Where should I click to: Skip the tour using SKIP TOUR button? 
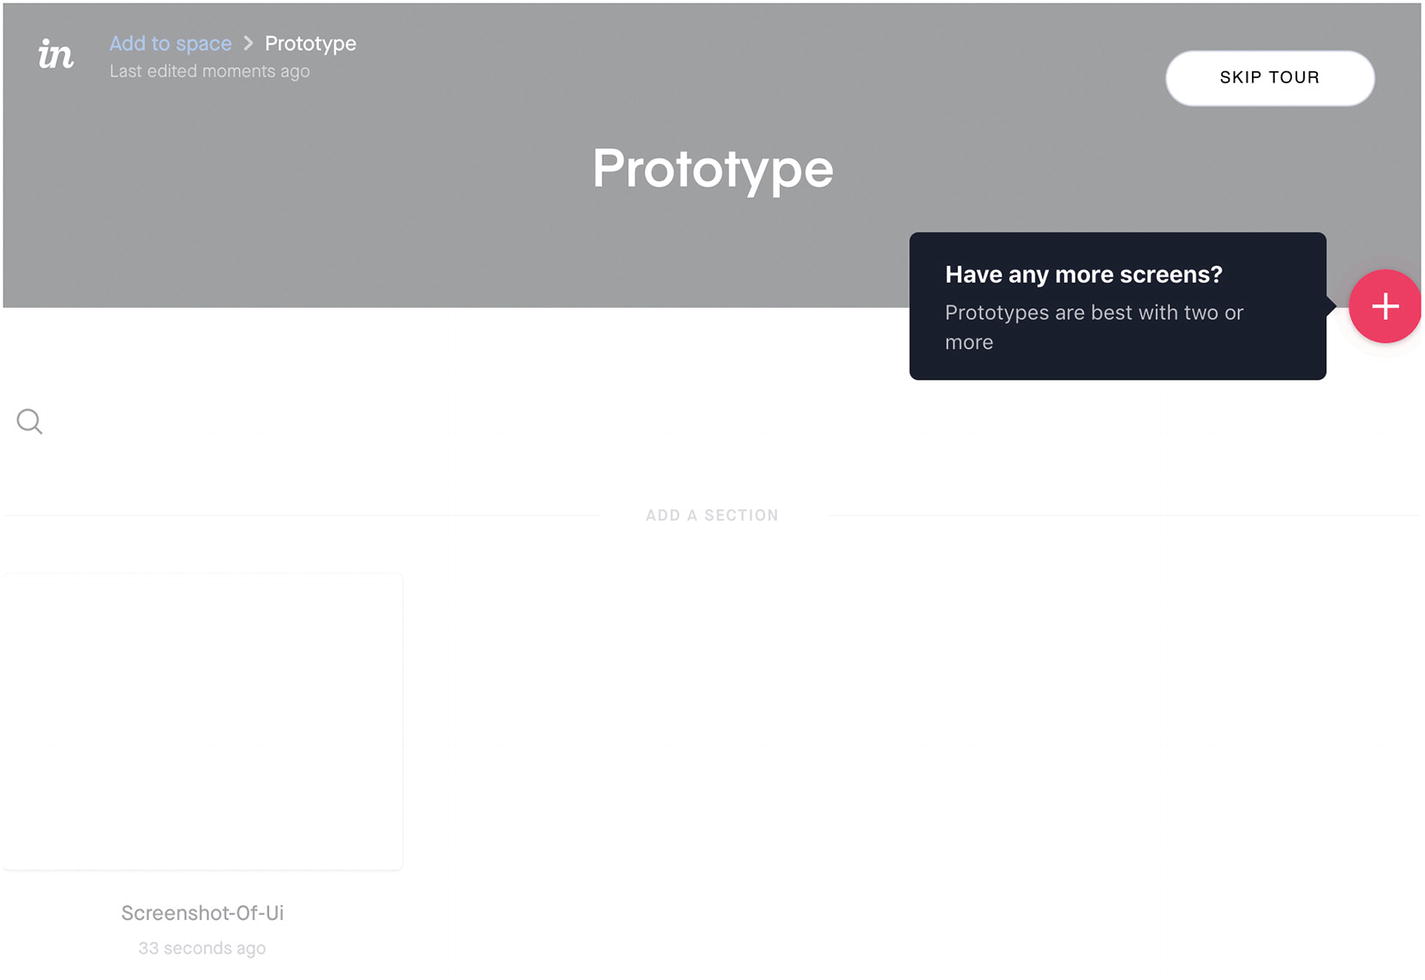point(1270,78)
